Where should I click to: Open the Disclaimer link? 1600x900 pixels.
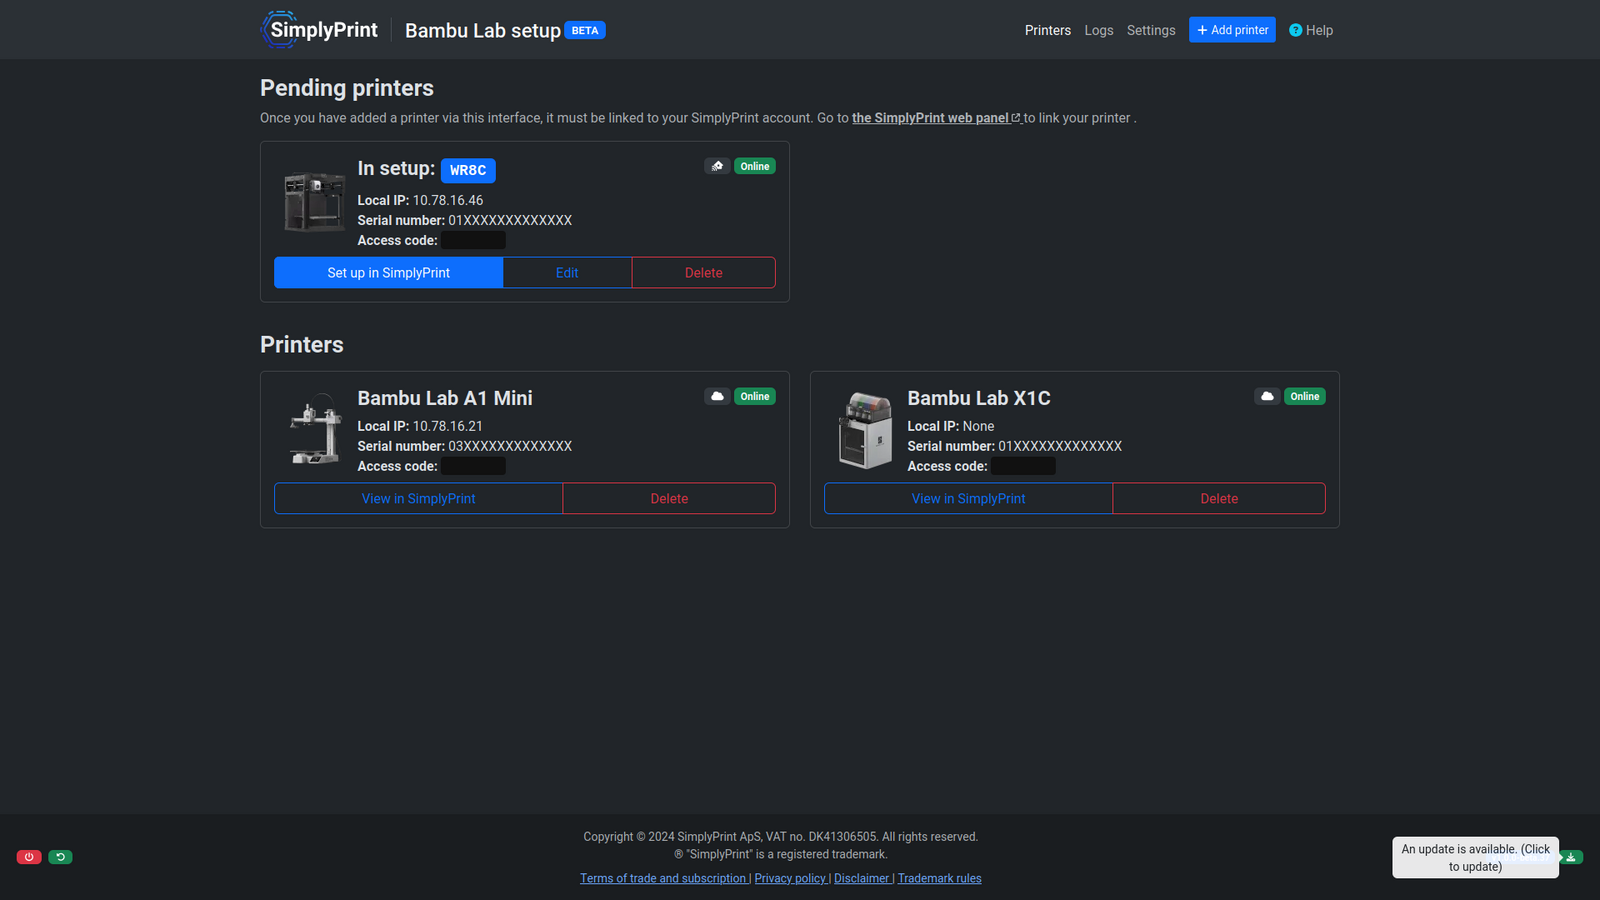coord(861,878)
